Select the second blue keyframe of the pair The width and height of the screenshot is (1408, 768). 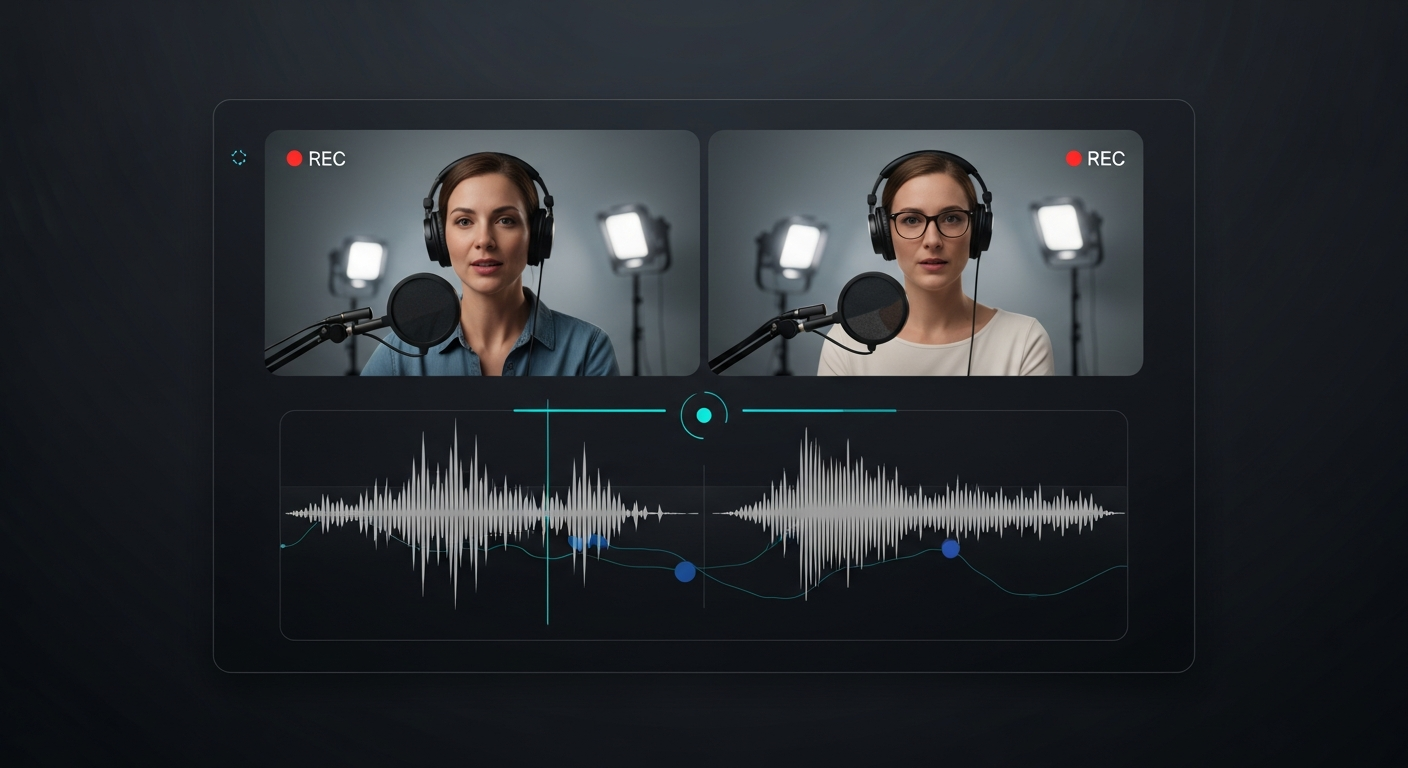pyautogui.click(x=598, y=542)
